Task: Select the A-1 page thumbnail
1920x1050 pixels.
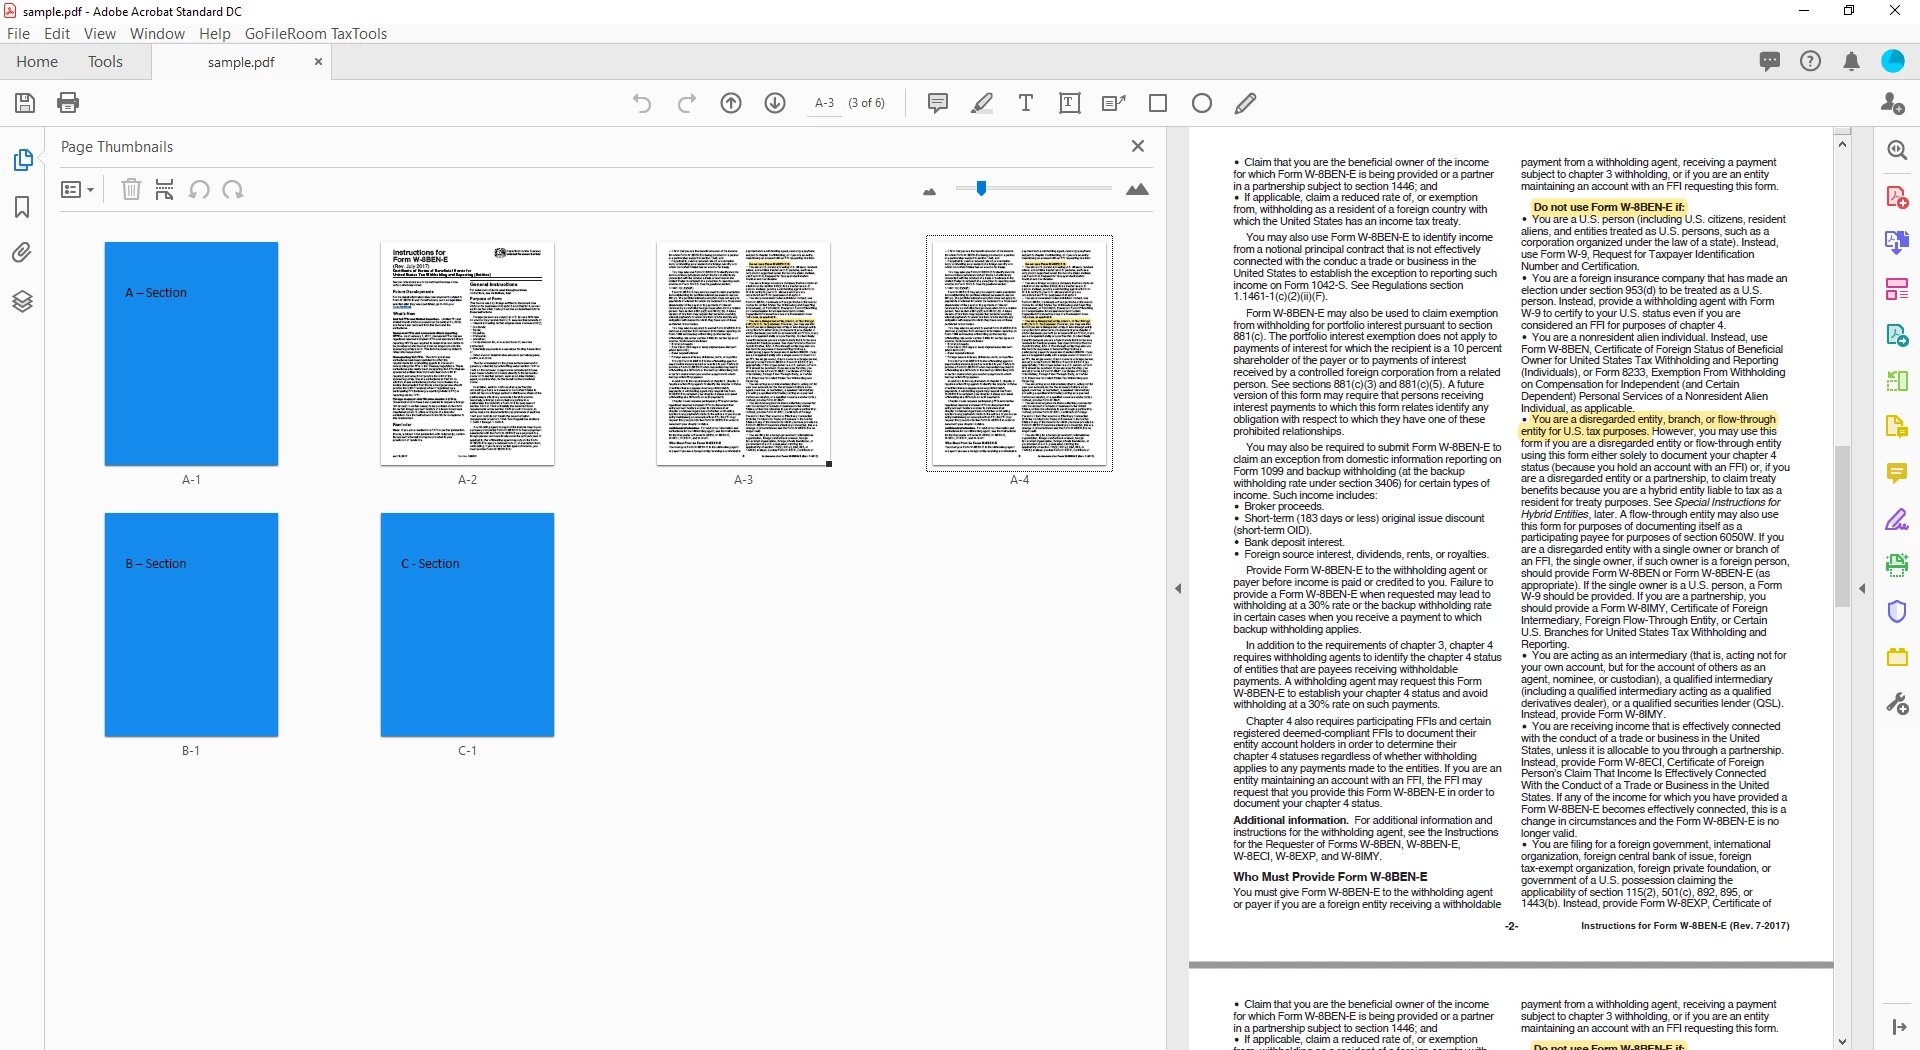Action: [x=191, y=353]
